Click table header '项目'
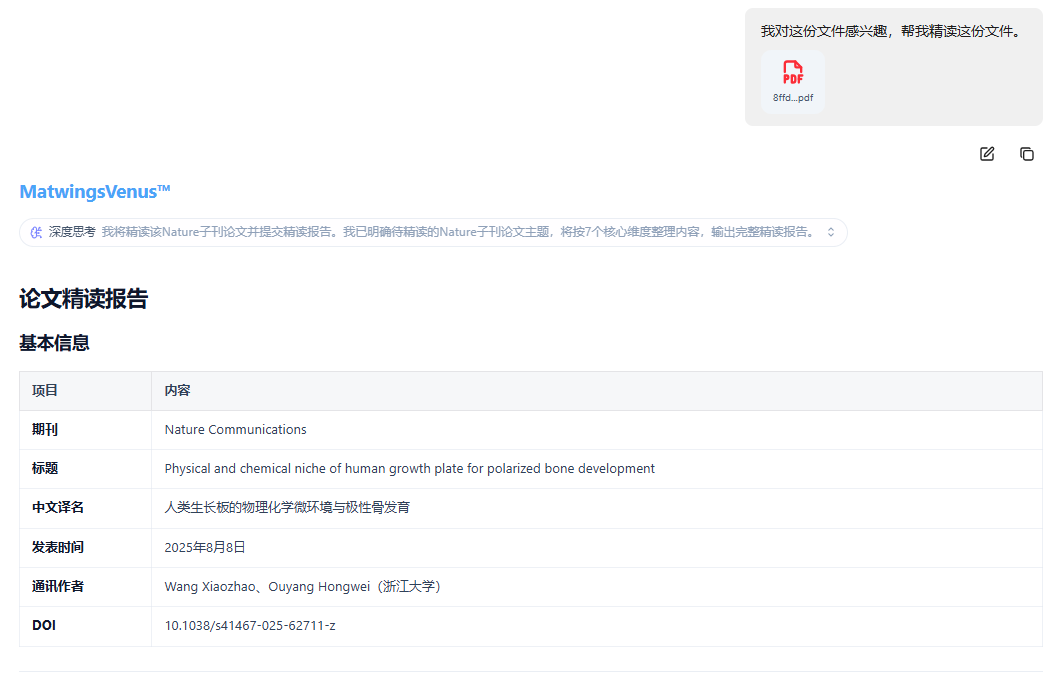This screenshot has width=1054, height=685. (45, 391)
